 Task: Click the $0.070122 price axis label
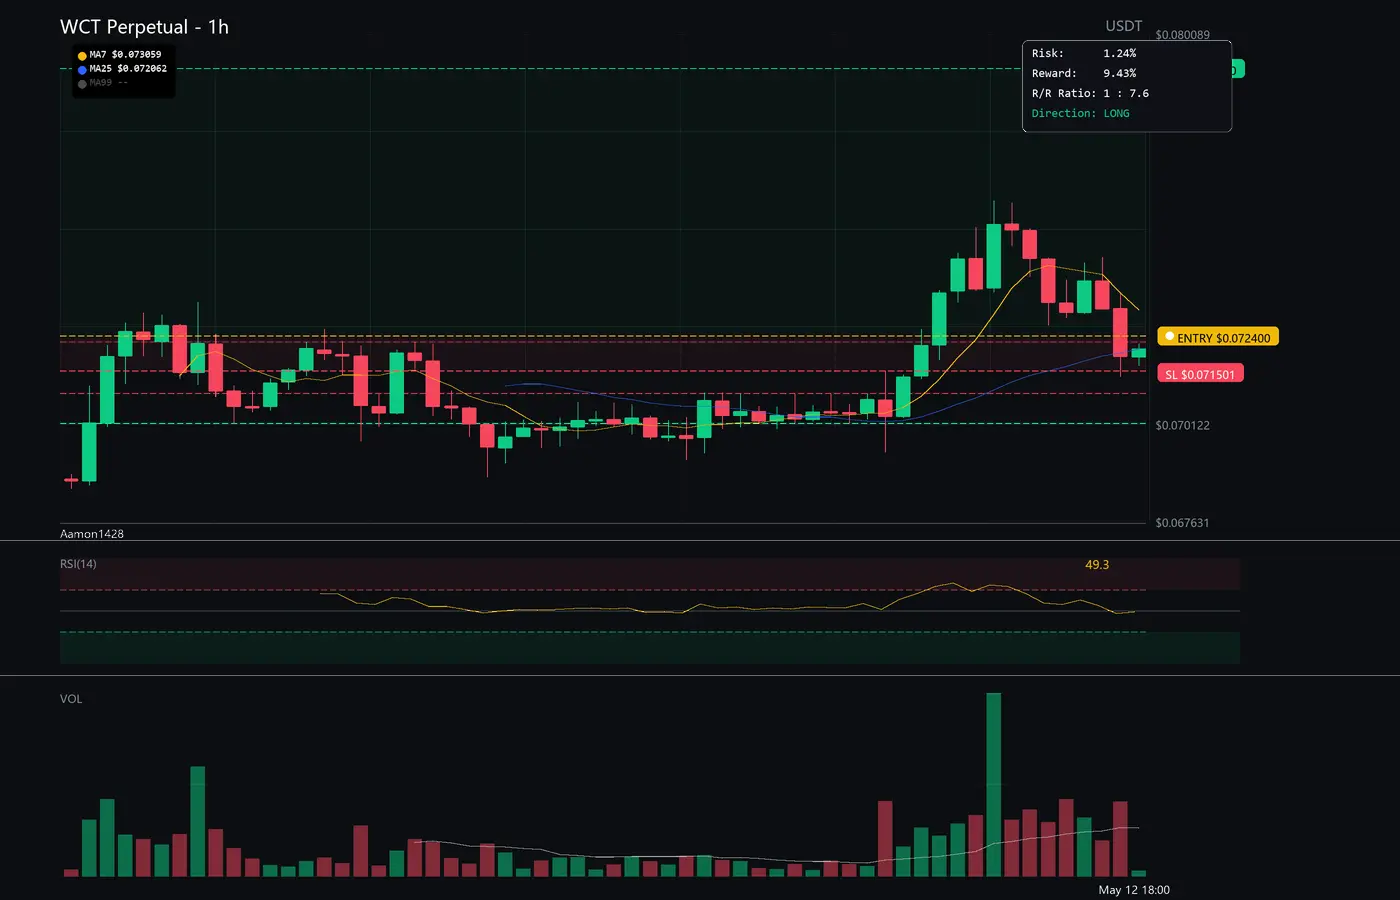(1182, 425)
